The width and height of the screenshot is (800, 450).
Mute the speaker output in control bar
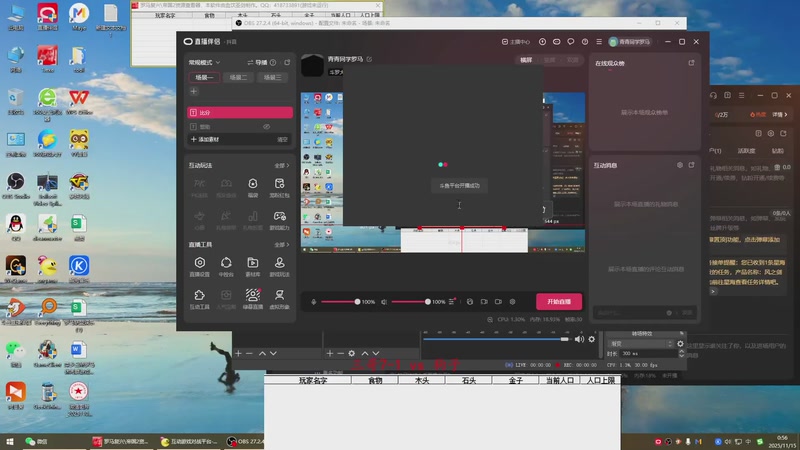pyautogui.click(x=384, y=302)
